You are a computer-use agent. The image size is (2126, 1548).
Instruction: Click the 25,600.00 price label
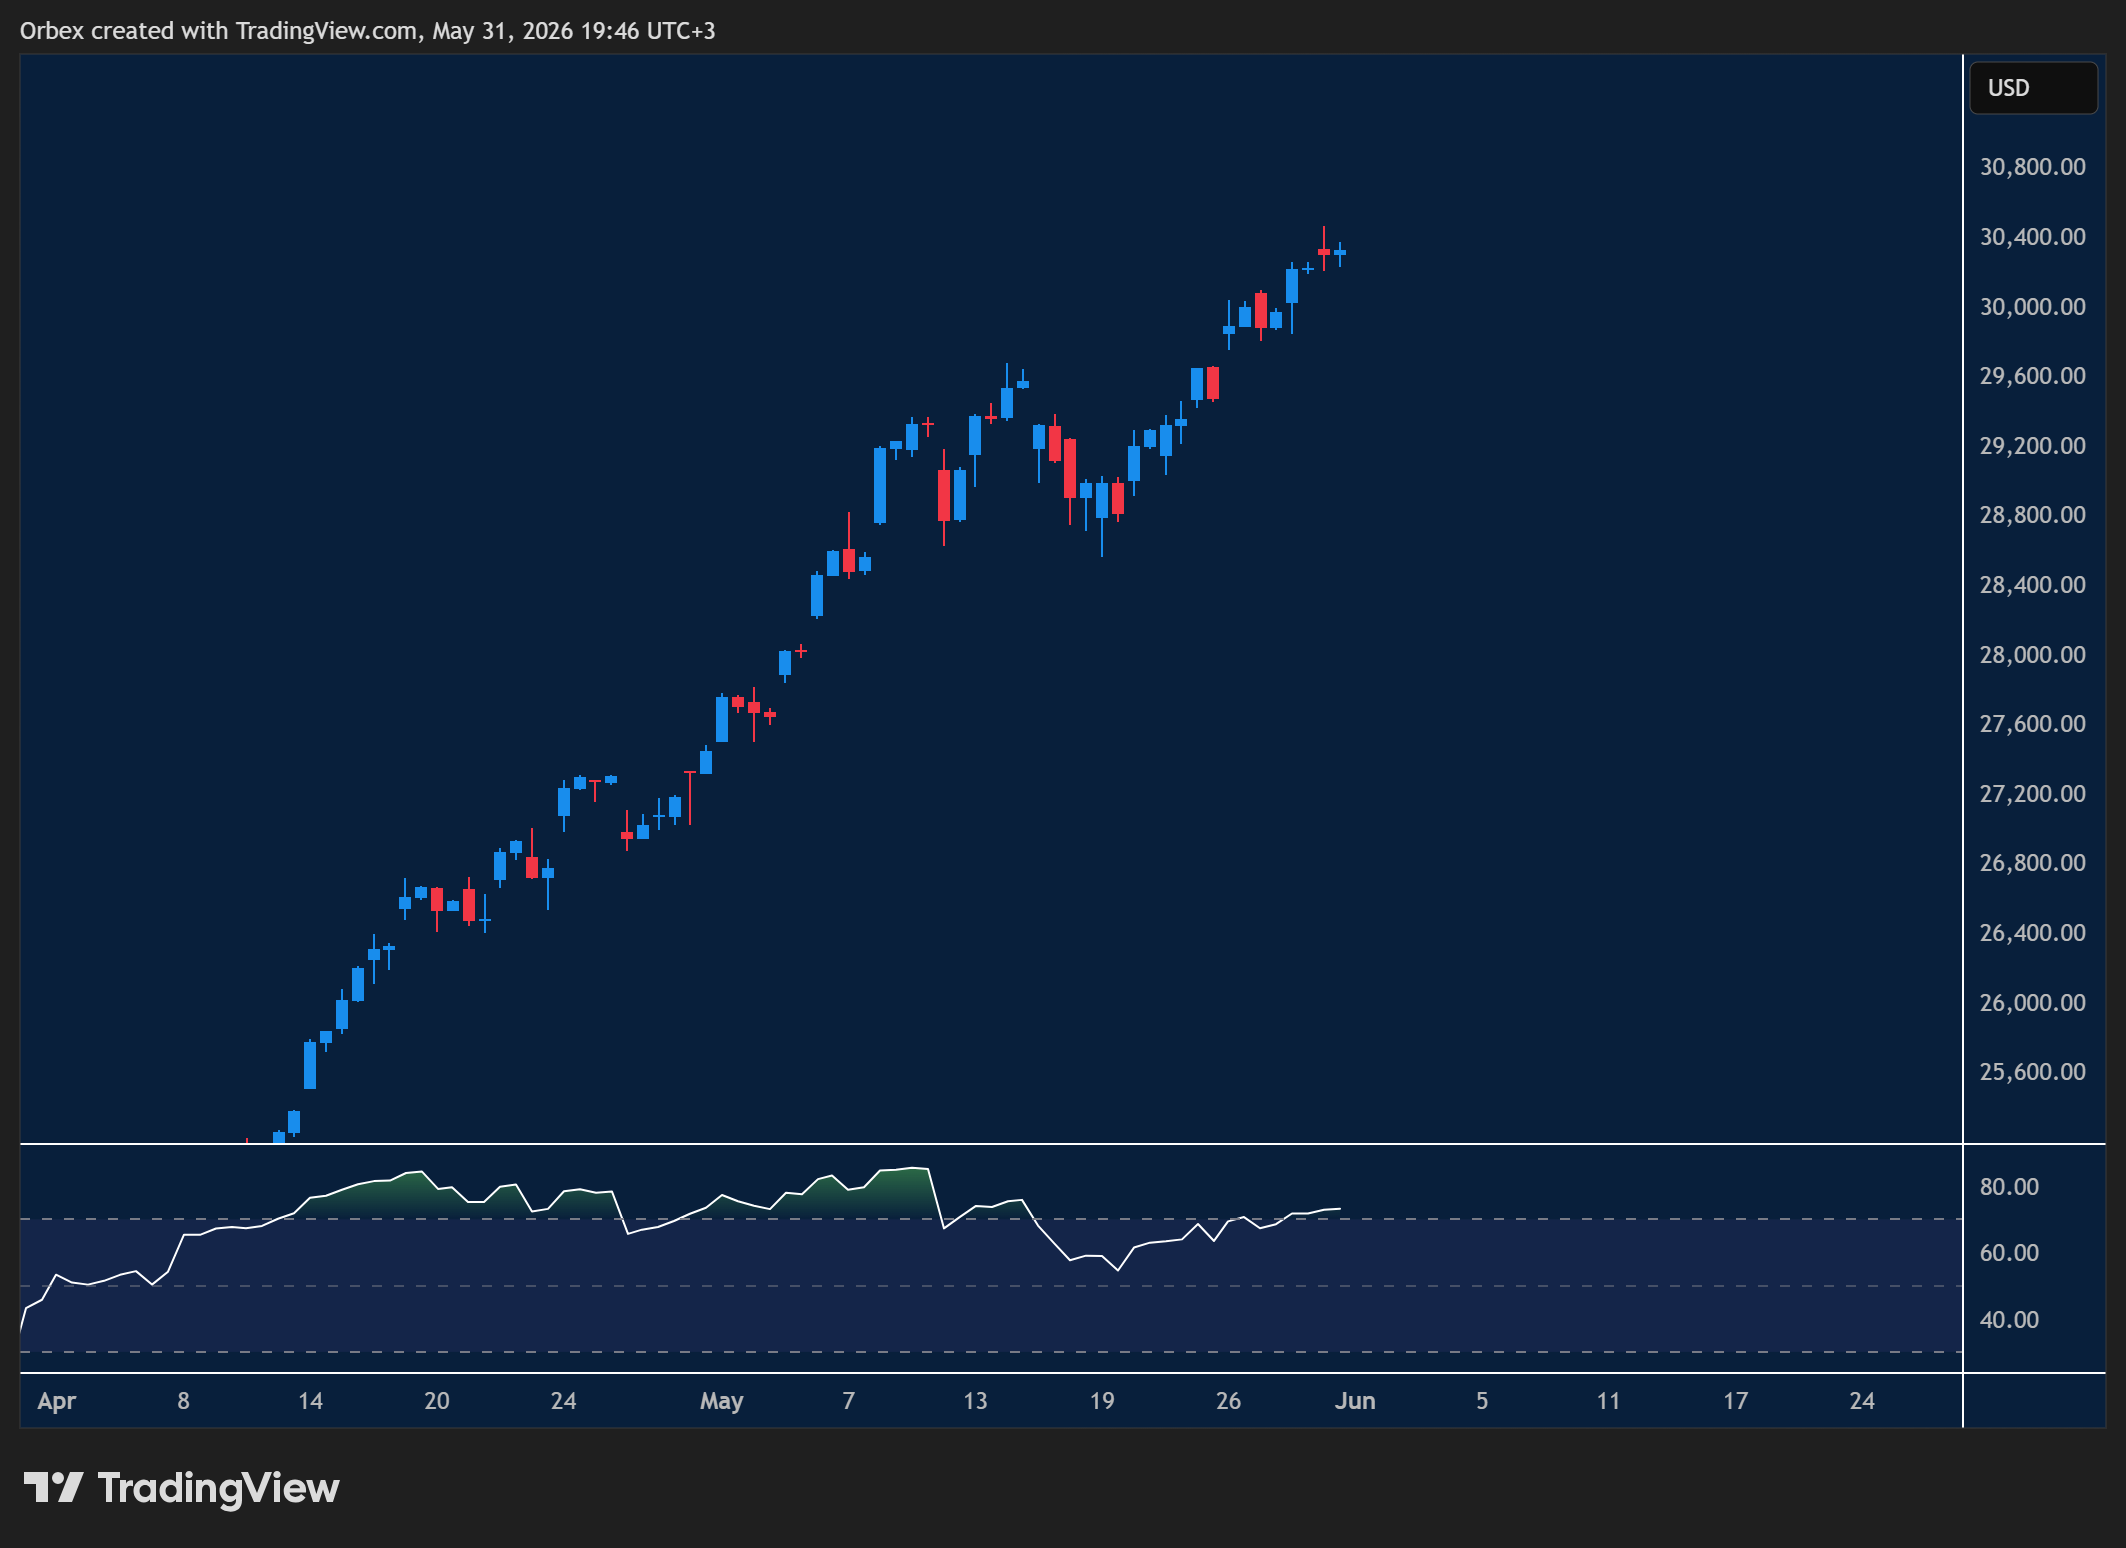[x=2033, y=1072]
